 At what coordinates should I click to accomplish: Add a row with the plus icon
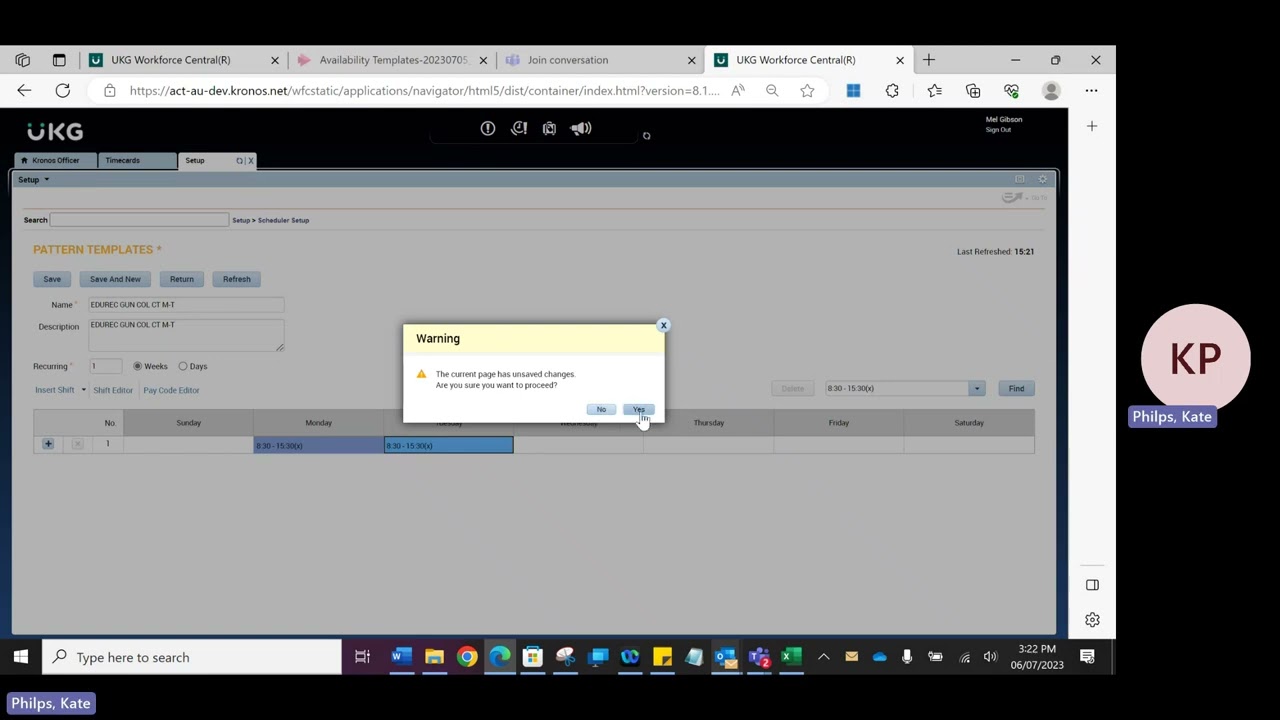47,444
